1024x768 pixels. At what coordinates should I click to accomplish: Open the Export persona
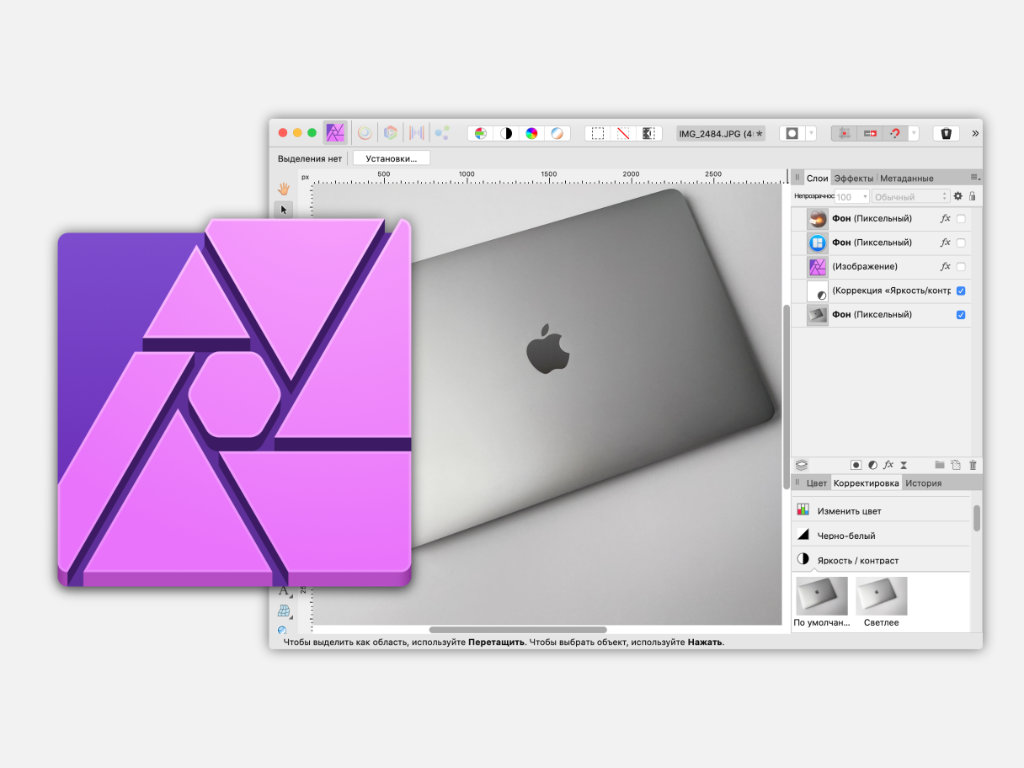pyautogui.click(x=442, y=133)
